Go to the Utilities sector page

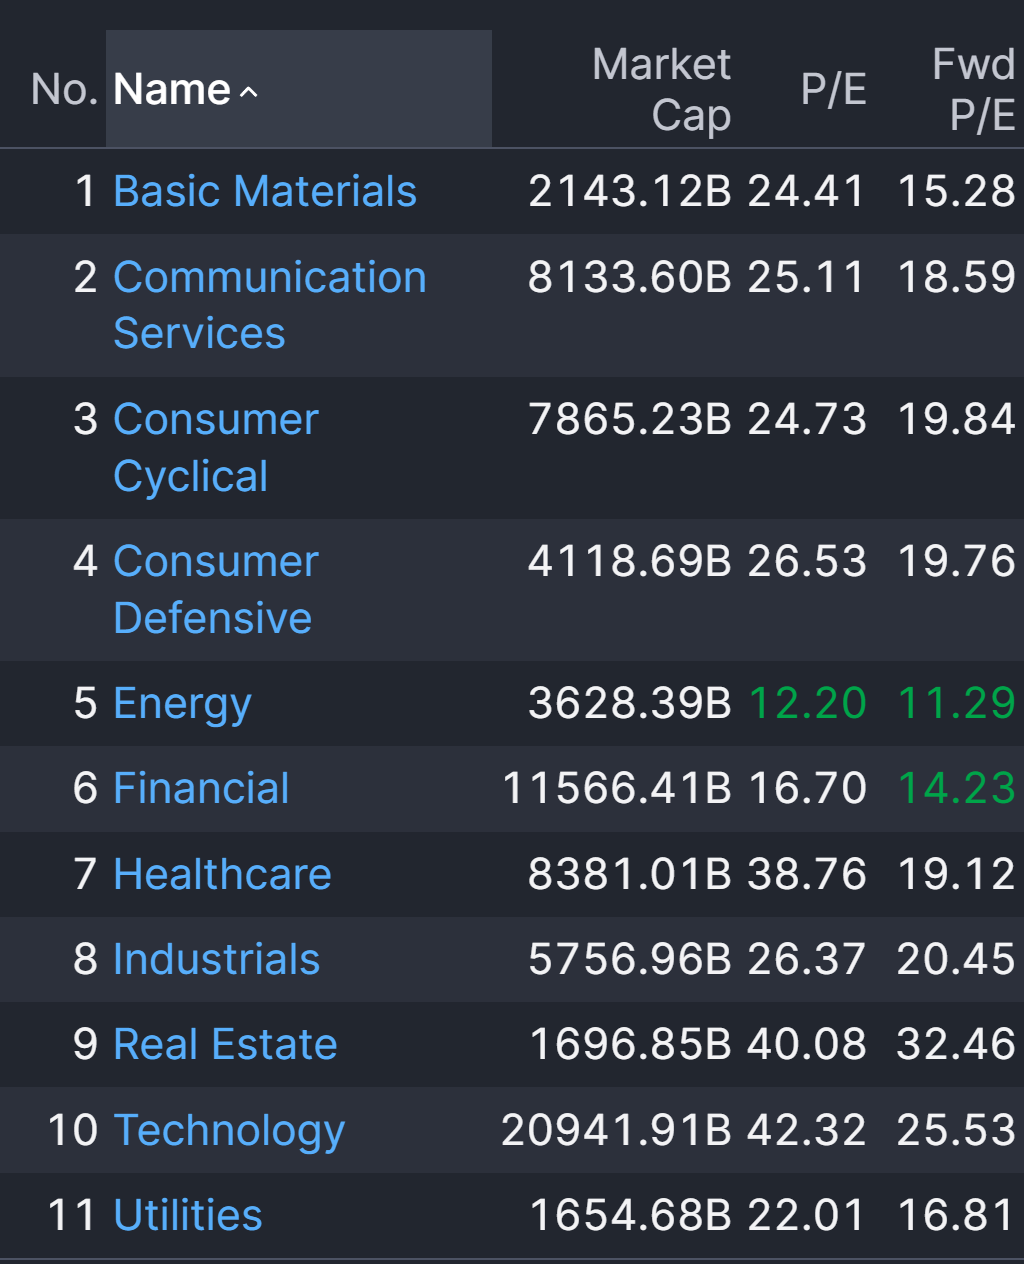[x=188, y=1215]
